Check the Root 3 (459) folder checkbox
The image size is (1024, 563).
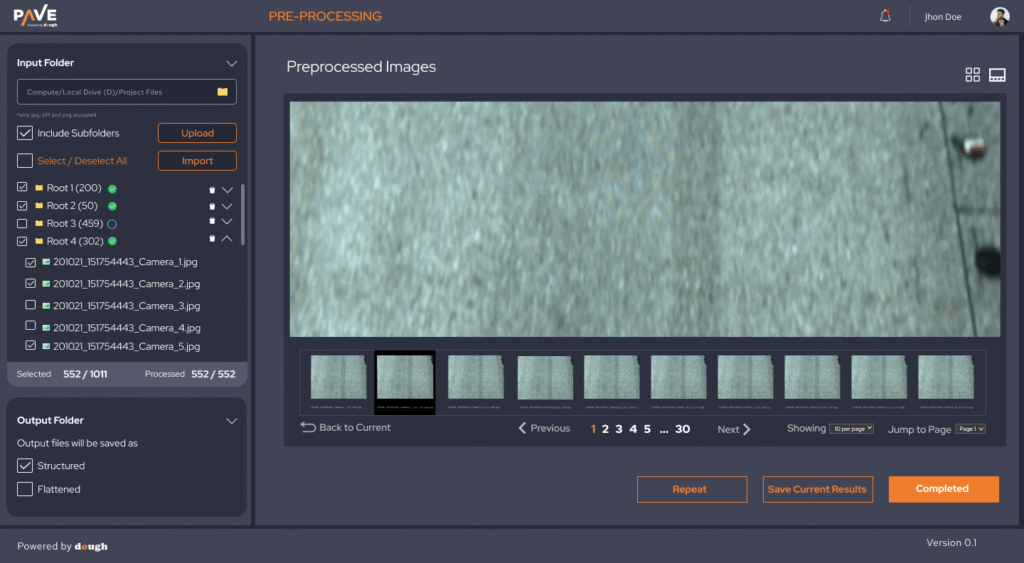click(23, 223)
